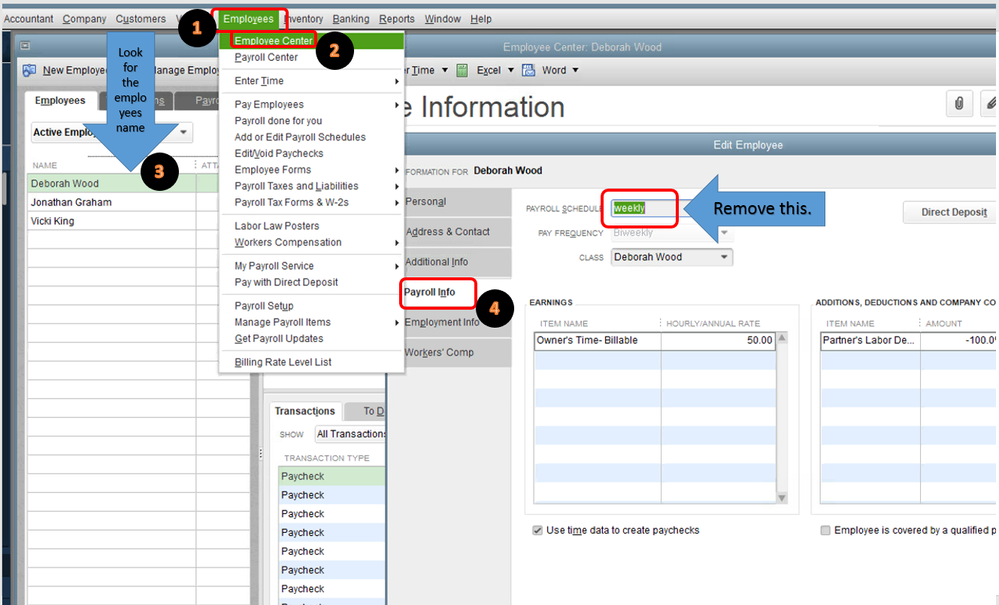The height and width of the screenshot is (605, 999).
Task: Open the Pay Frequency dropdown arrow
Action: coord(724,233)
